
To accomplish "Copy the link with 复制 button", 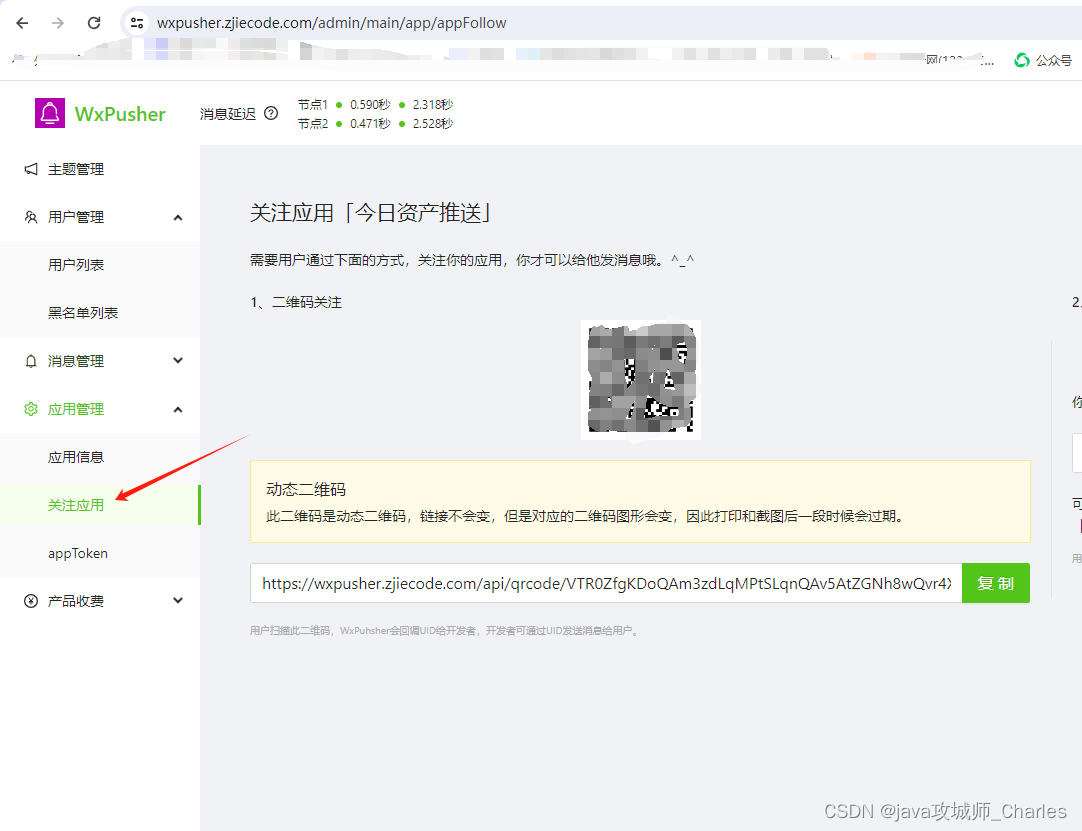I will click(x=996, y=583).
